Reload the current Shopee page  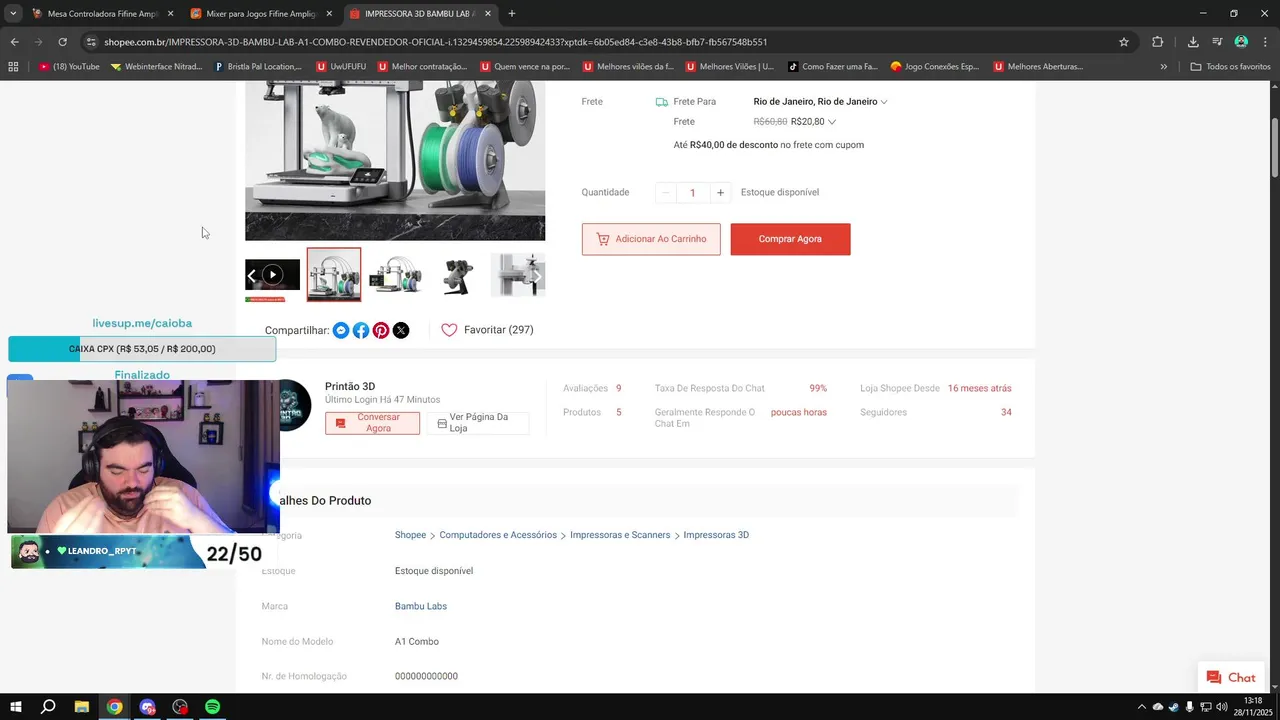[62, 42]
